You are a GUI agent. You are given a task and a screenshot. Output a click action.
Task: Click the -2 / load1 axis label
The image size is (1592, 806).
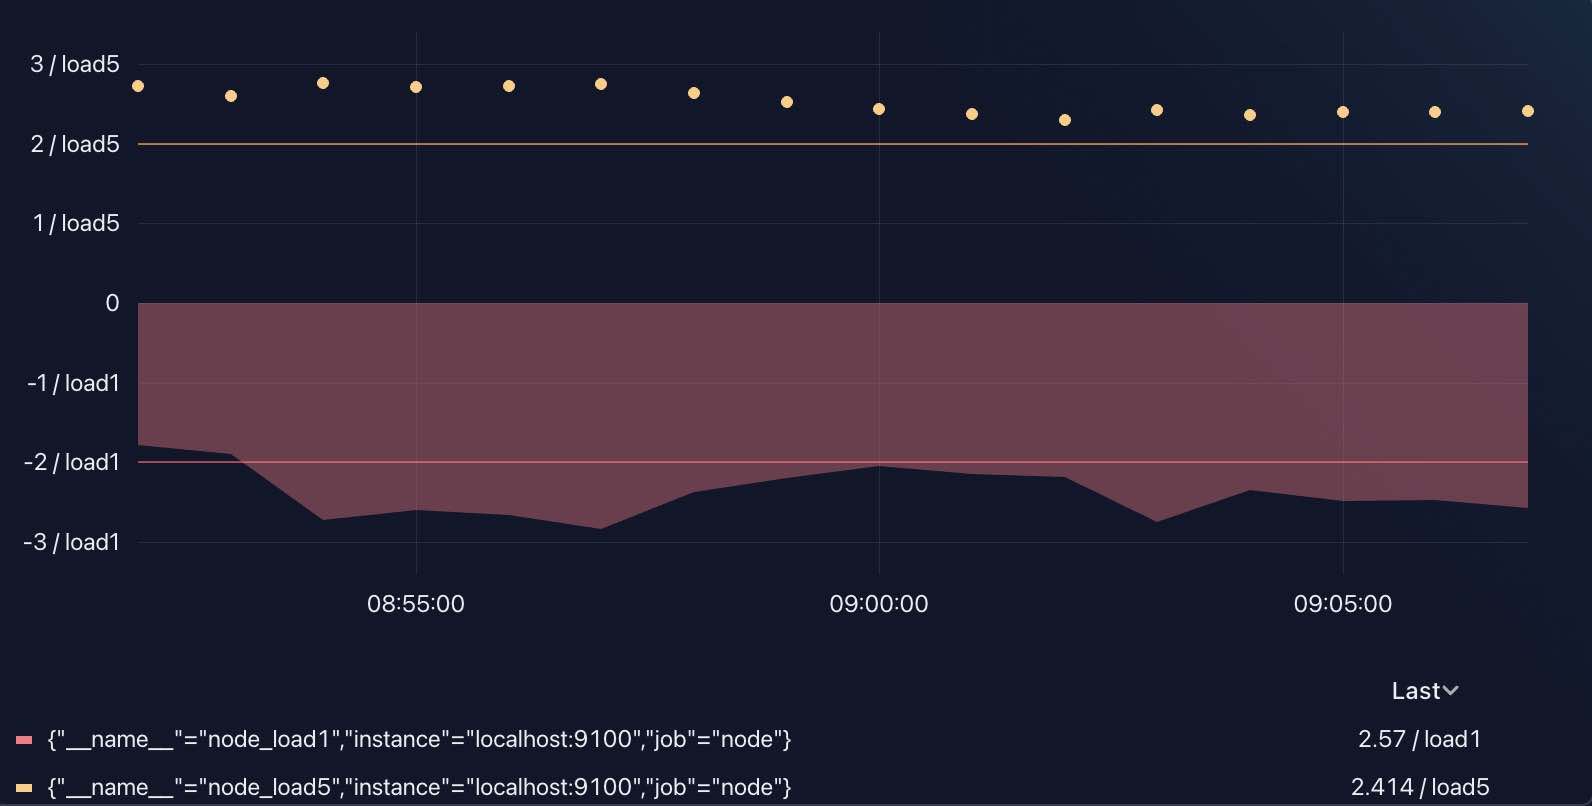click(72, 462)
